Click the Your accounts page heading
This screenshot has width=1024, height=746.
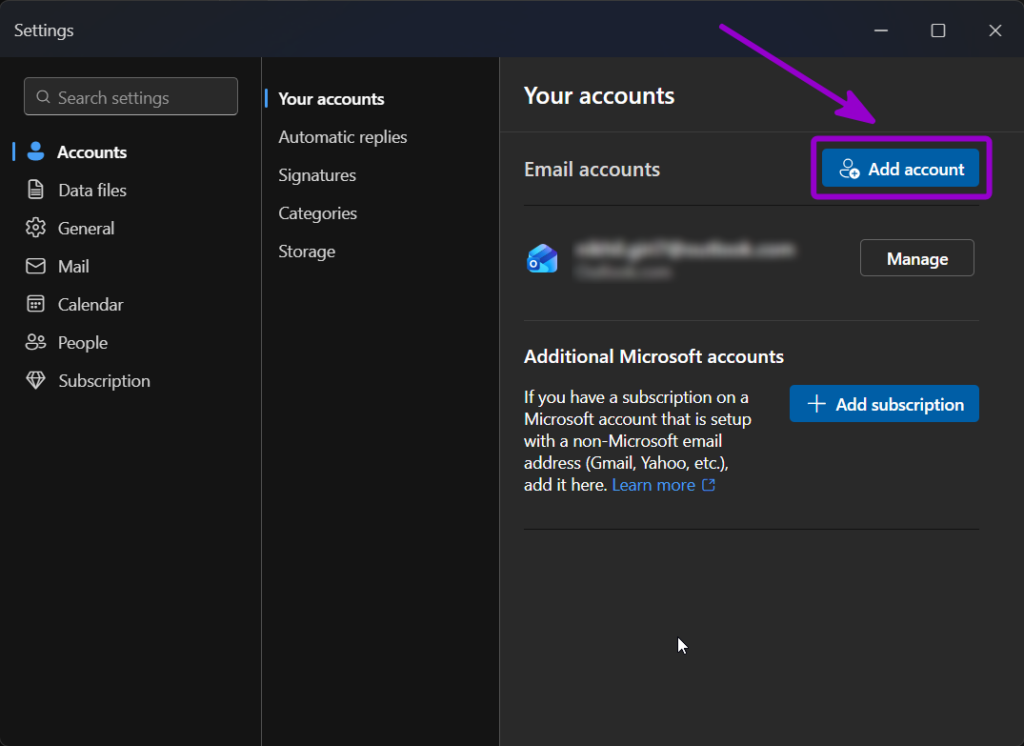(x=599, y=96)
